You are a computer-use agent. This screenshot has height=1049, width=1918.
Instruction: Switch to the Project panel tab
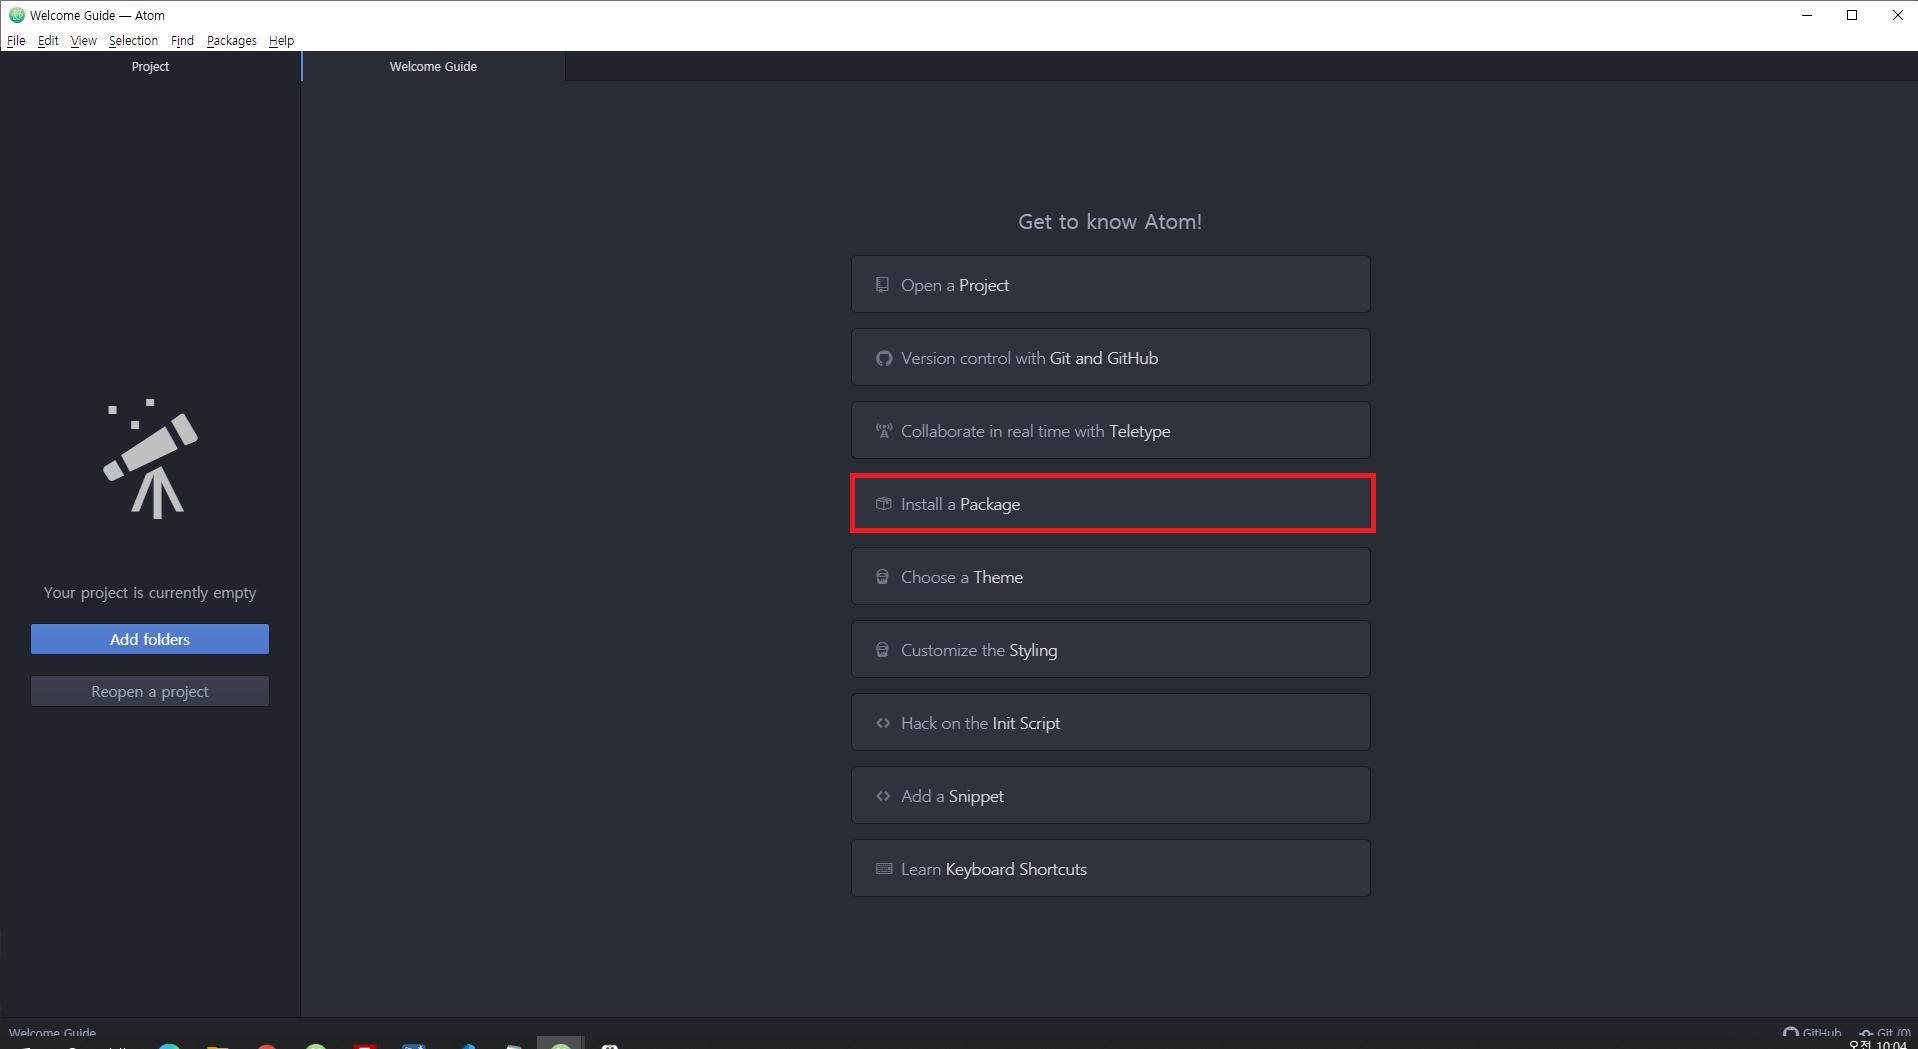(150, 66)
